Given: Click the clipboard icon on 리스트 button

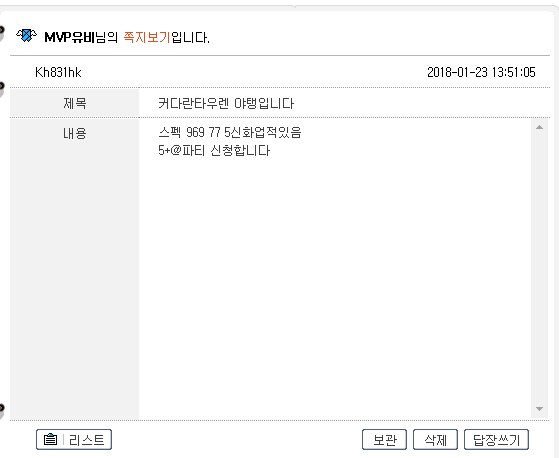Looking at the screenshot, I should pyautogui.click(x=50, y=439).
